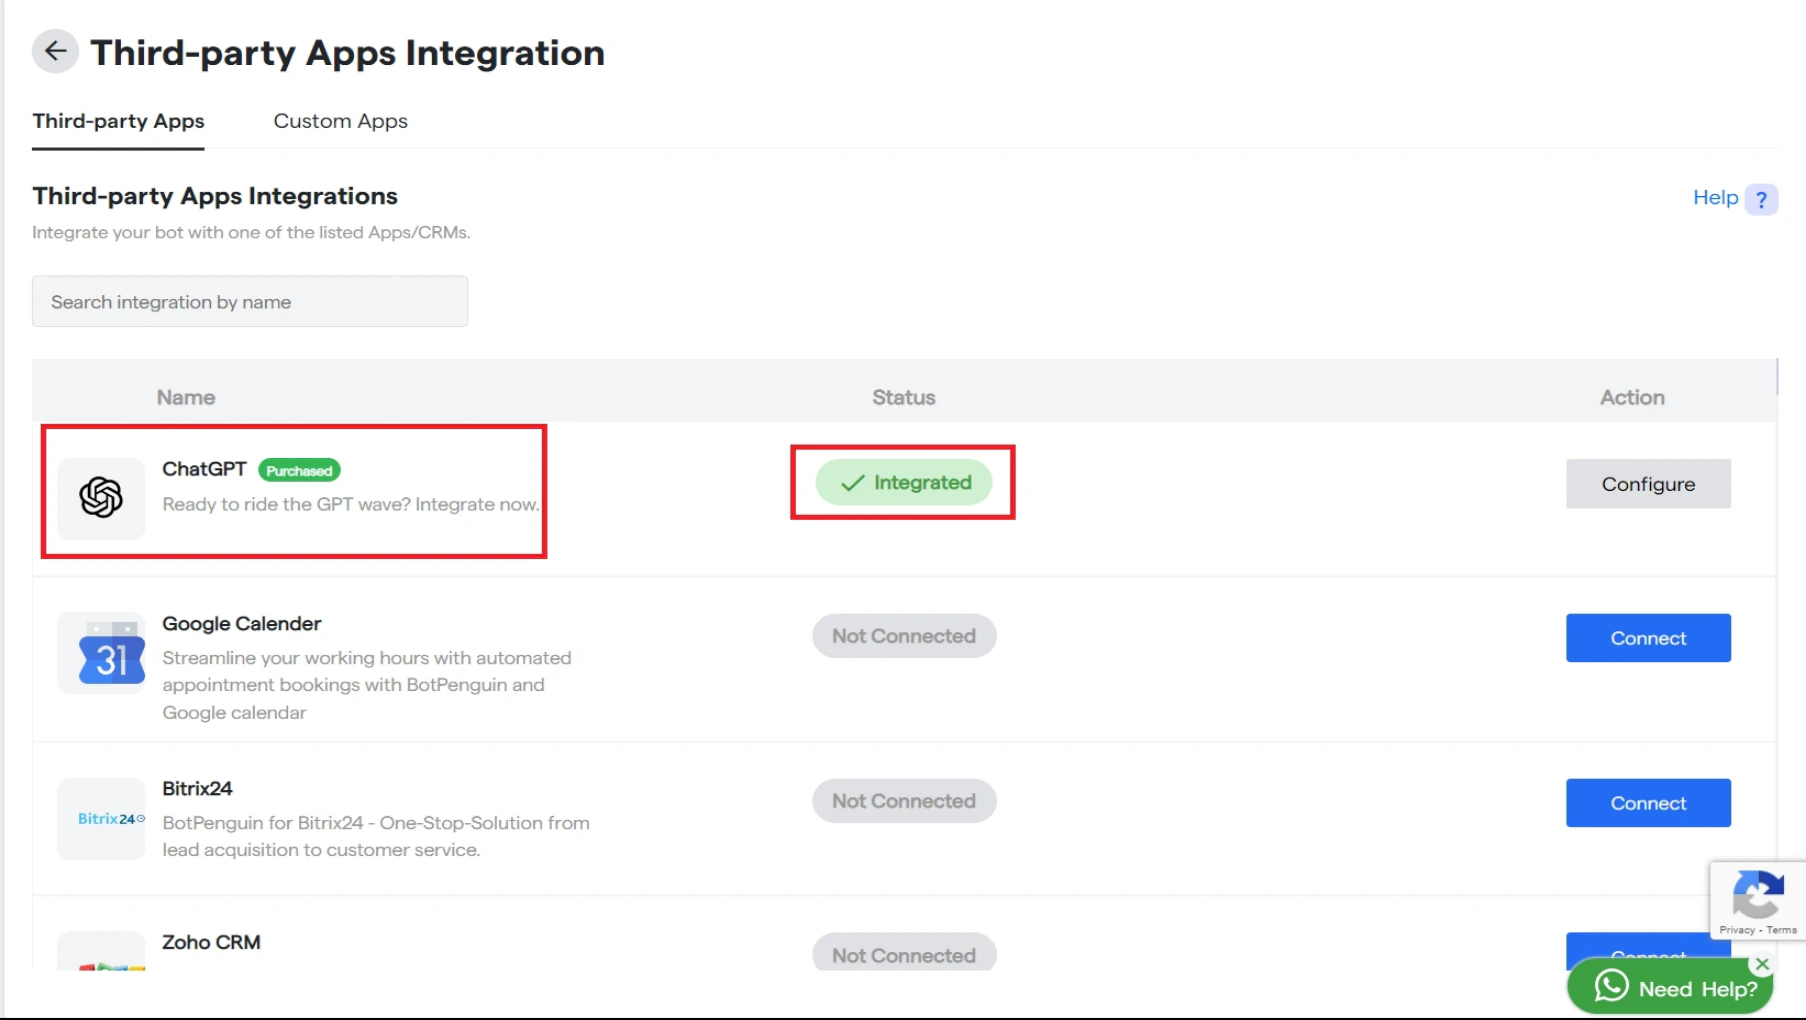1806x1020 pixels.
Task: Click 'BotPenguin for Bitrix24' description text
Action: pos(376,836)
